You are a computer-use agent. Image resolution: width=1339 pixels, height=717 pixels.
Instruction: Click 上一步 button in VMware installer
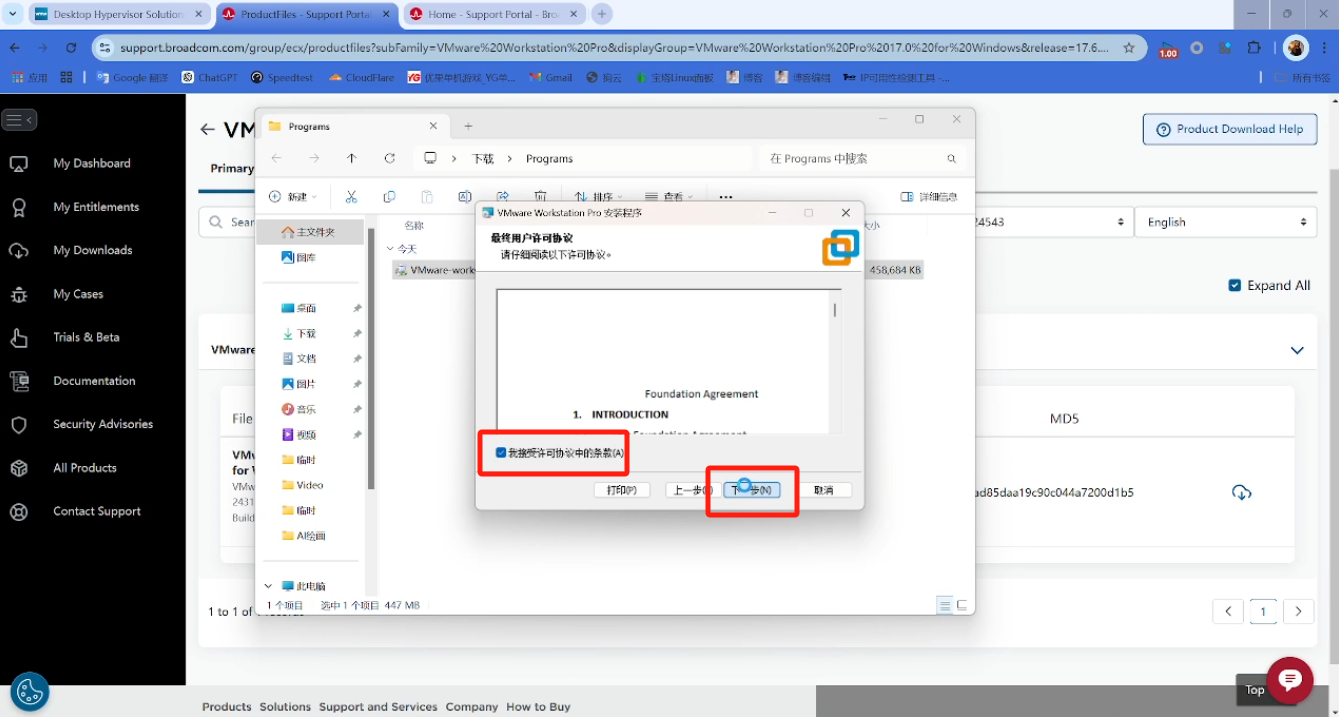click(690, 490)
